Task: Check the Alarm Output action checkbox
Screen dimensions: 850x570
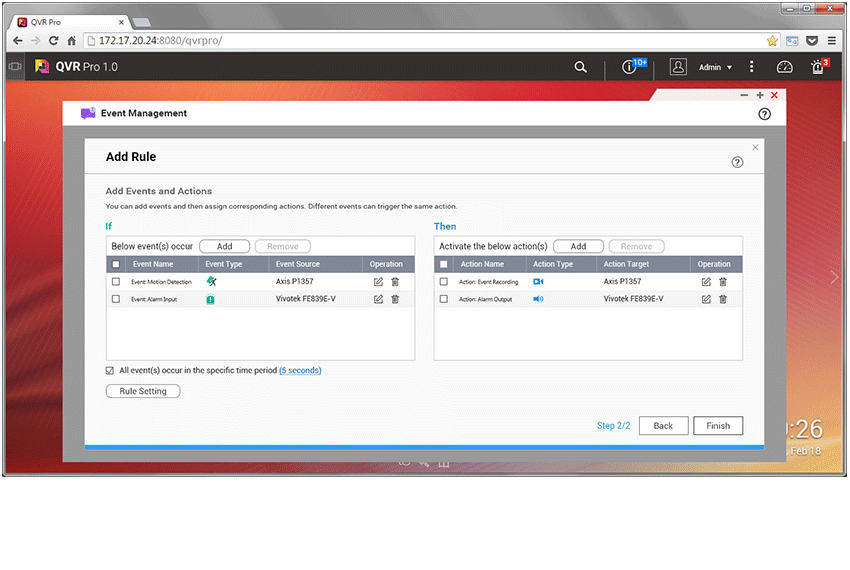Action: (444, 299)
